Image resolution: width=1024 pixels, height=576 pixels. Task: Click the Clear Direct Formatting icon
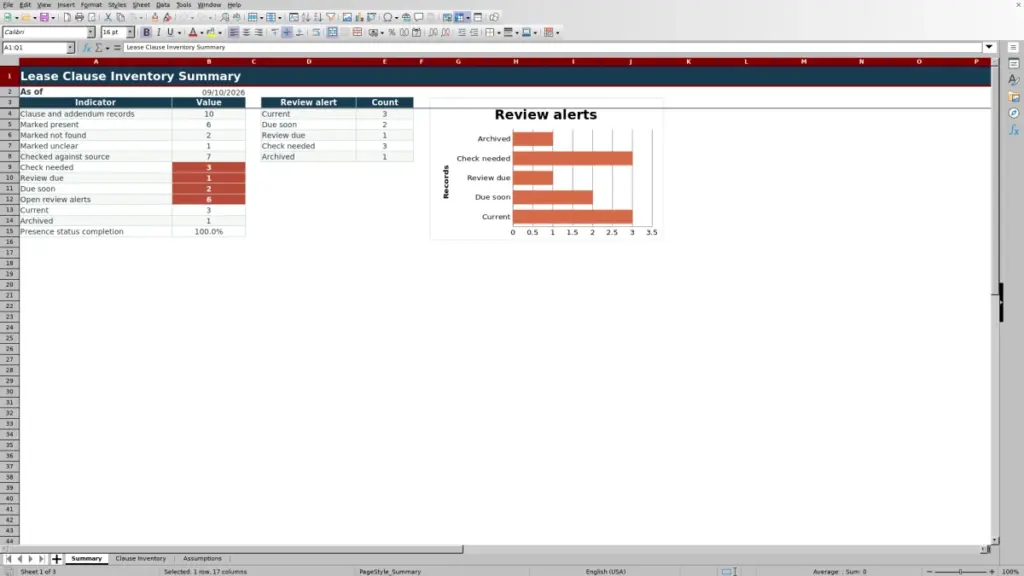coord(167,17)
